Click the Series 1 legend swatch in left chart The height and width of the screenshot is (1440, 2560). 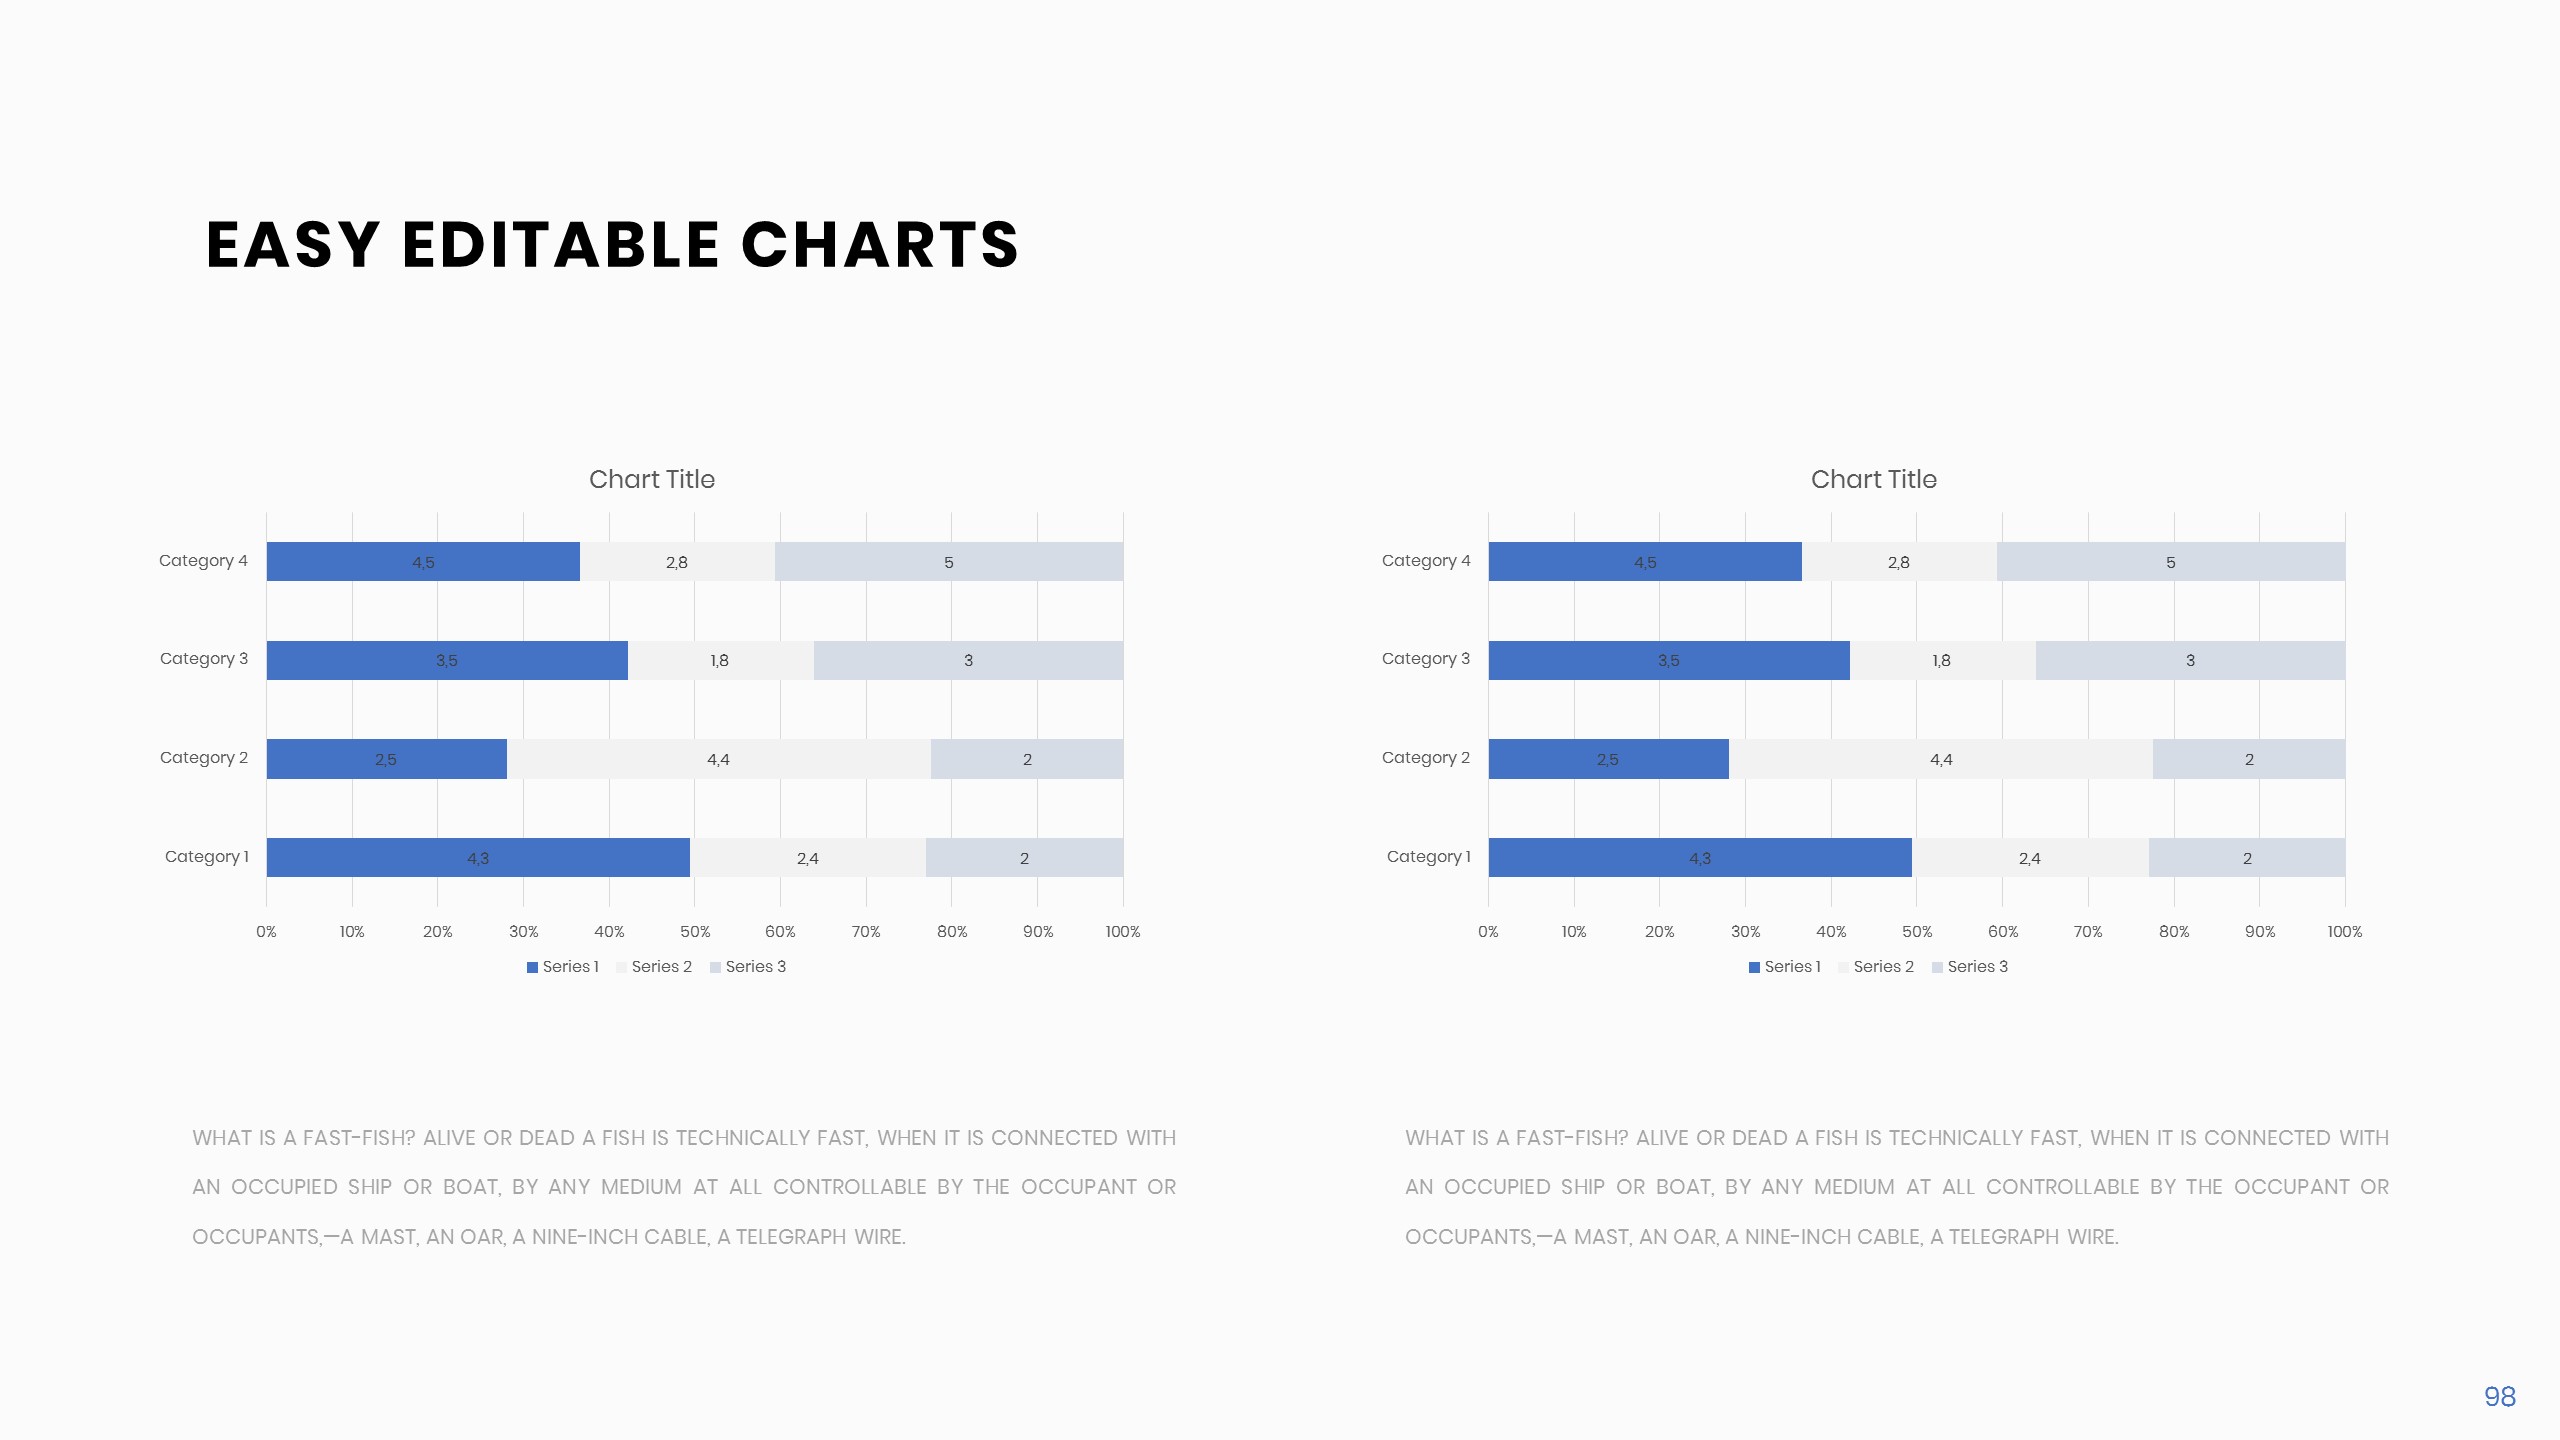point(532,967)
